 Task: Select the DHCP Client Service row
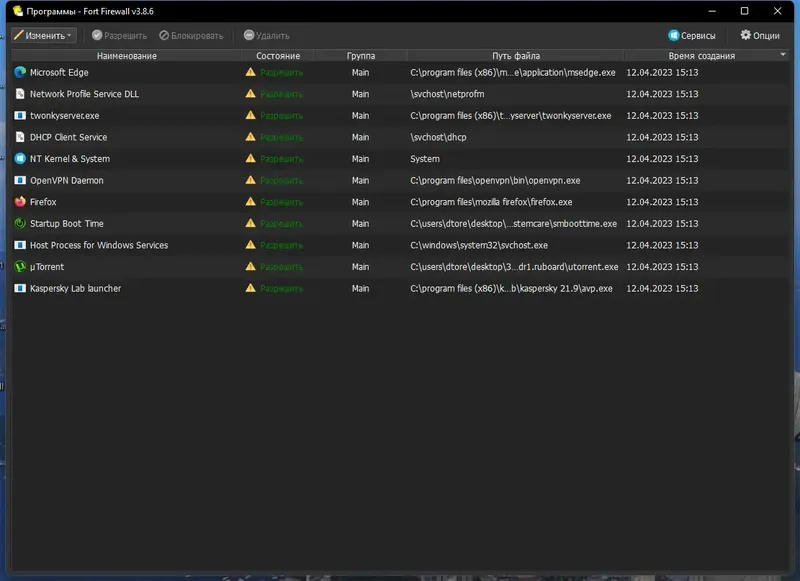tap(400, 137)
